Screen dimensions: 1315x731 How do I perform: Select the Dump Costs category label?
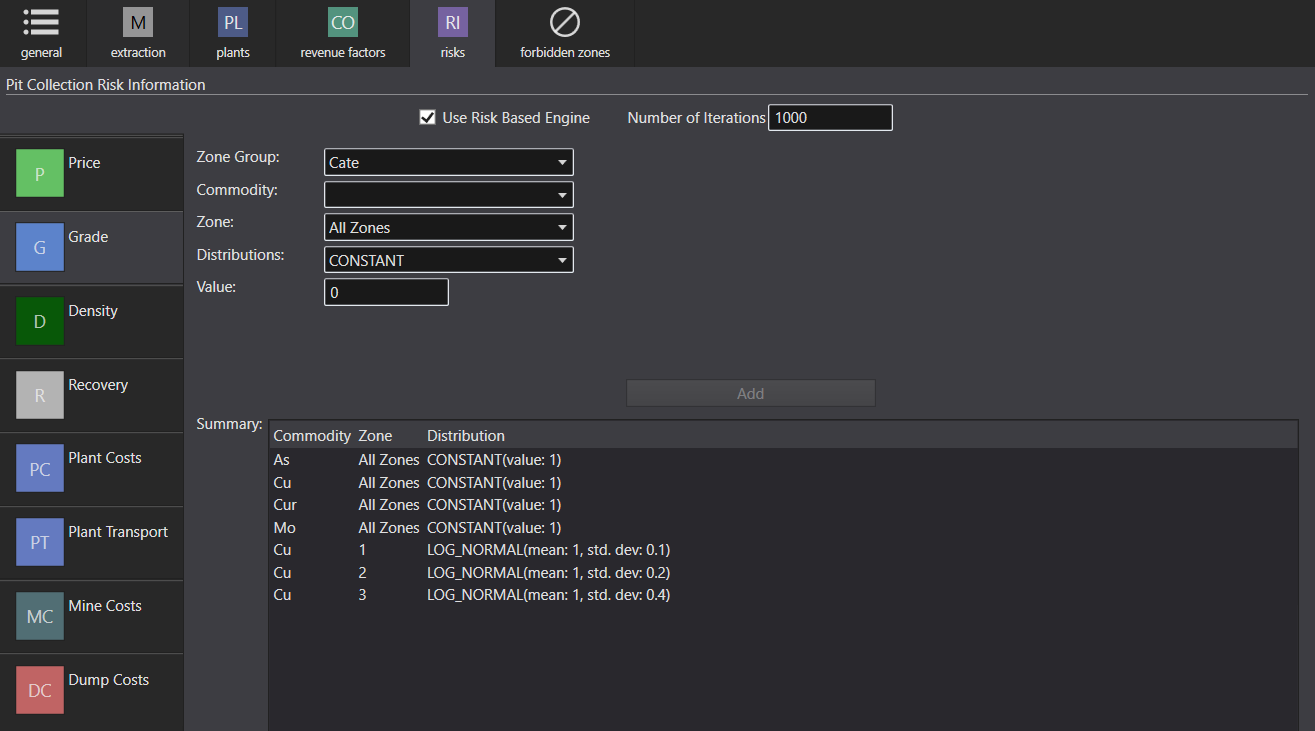(x=108, y=680)
